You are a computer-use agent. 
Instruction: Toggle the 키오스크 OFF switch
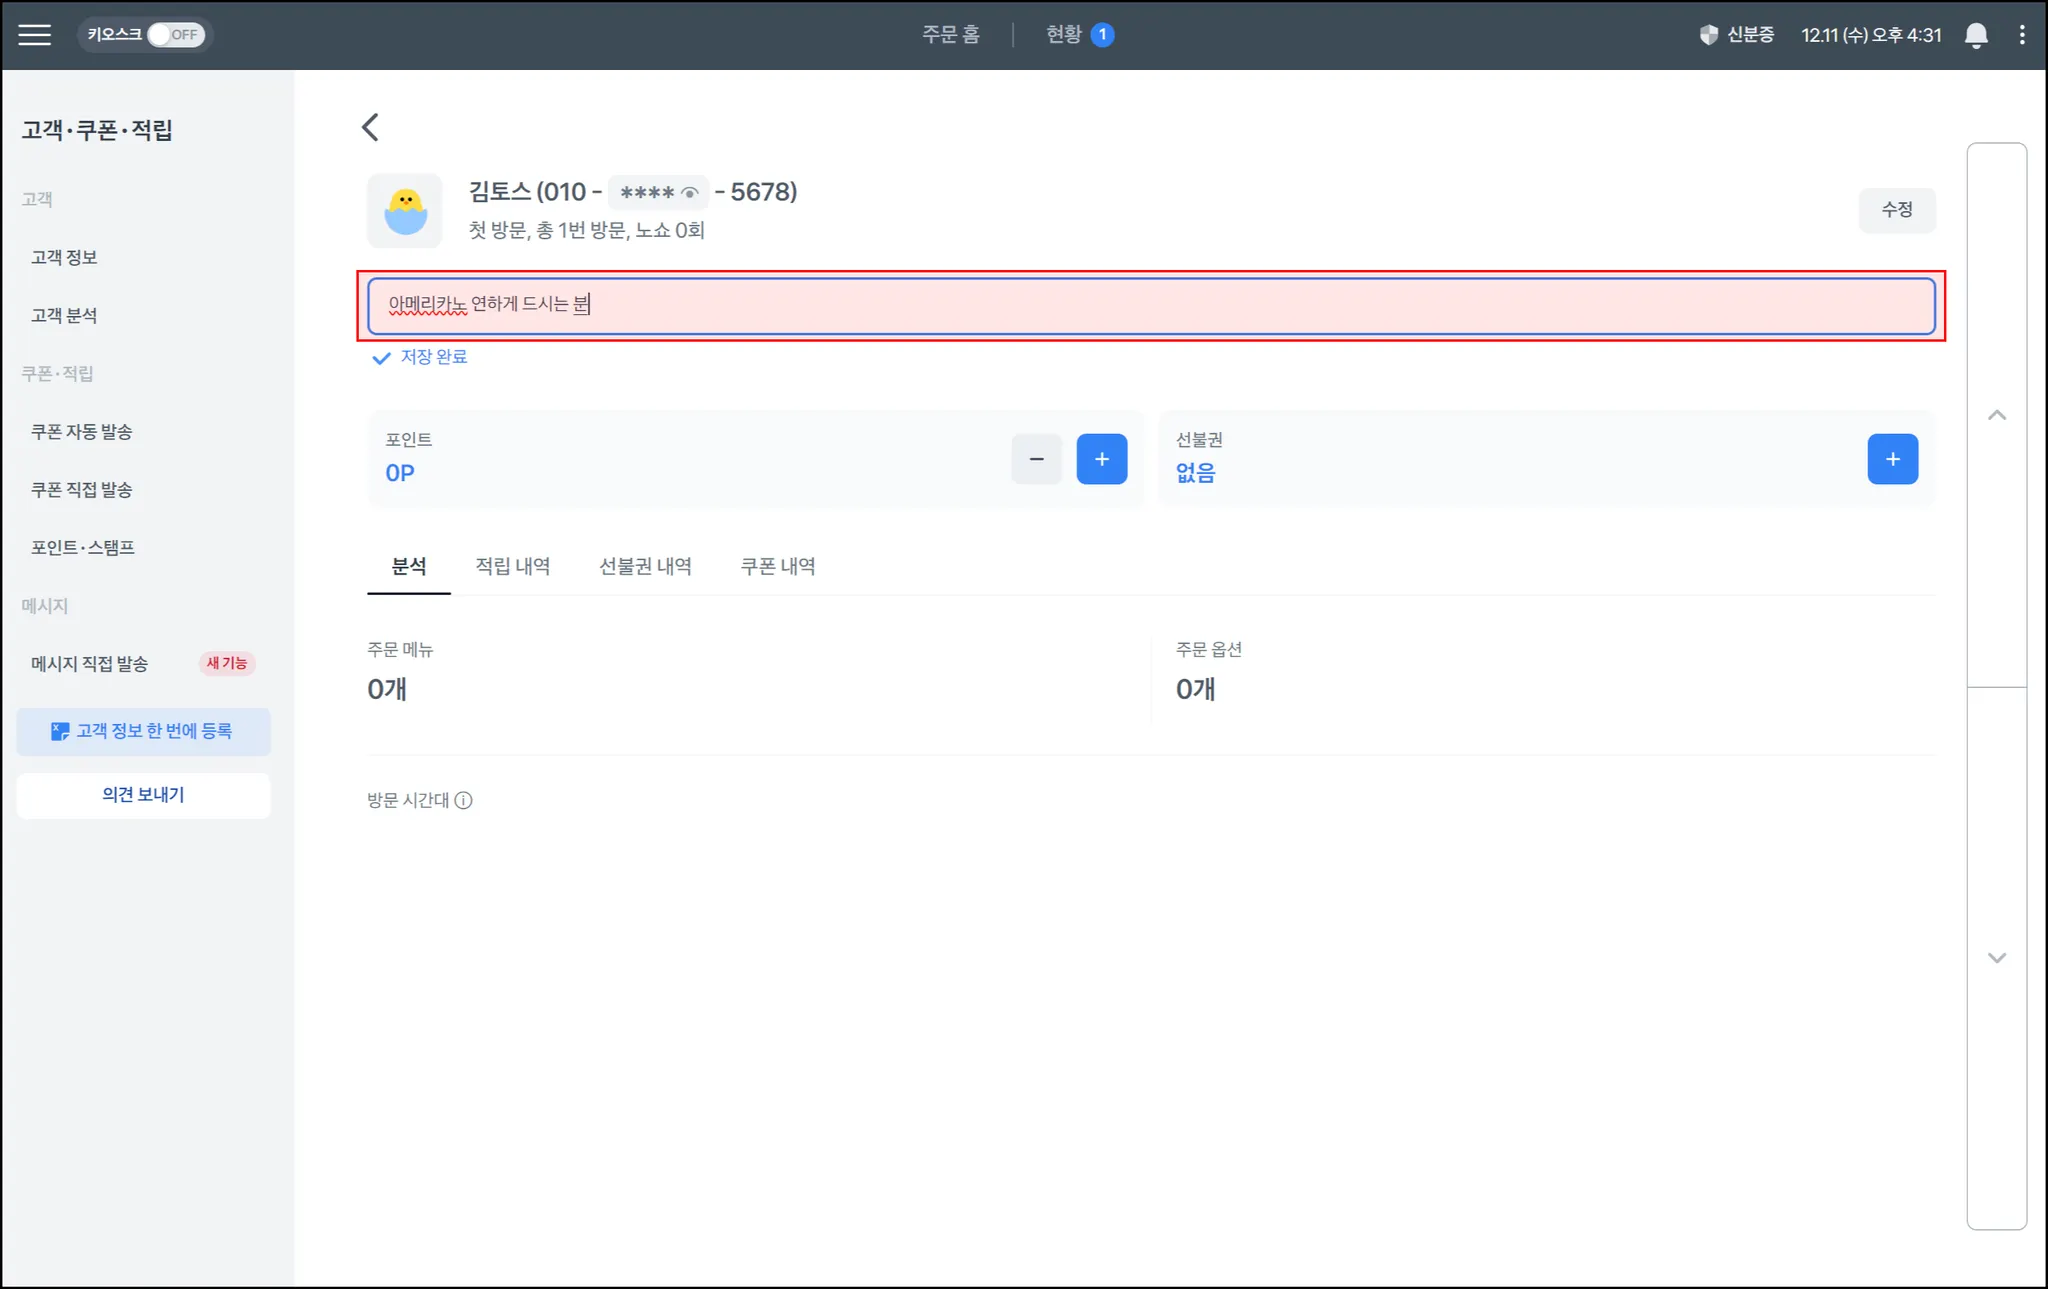coord(176,35)
